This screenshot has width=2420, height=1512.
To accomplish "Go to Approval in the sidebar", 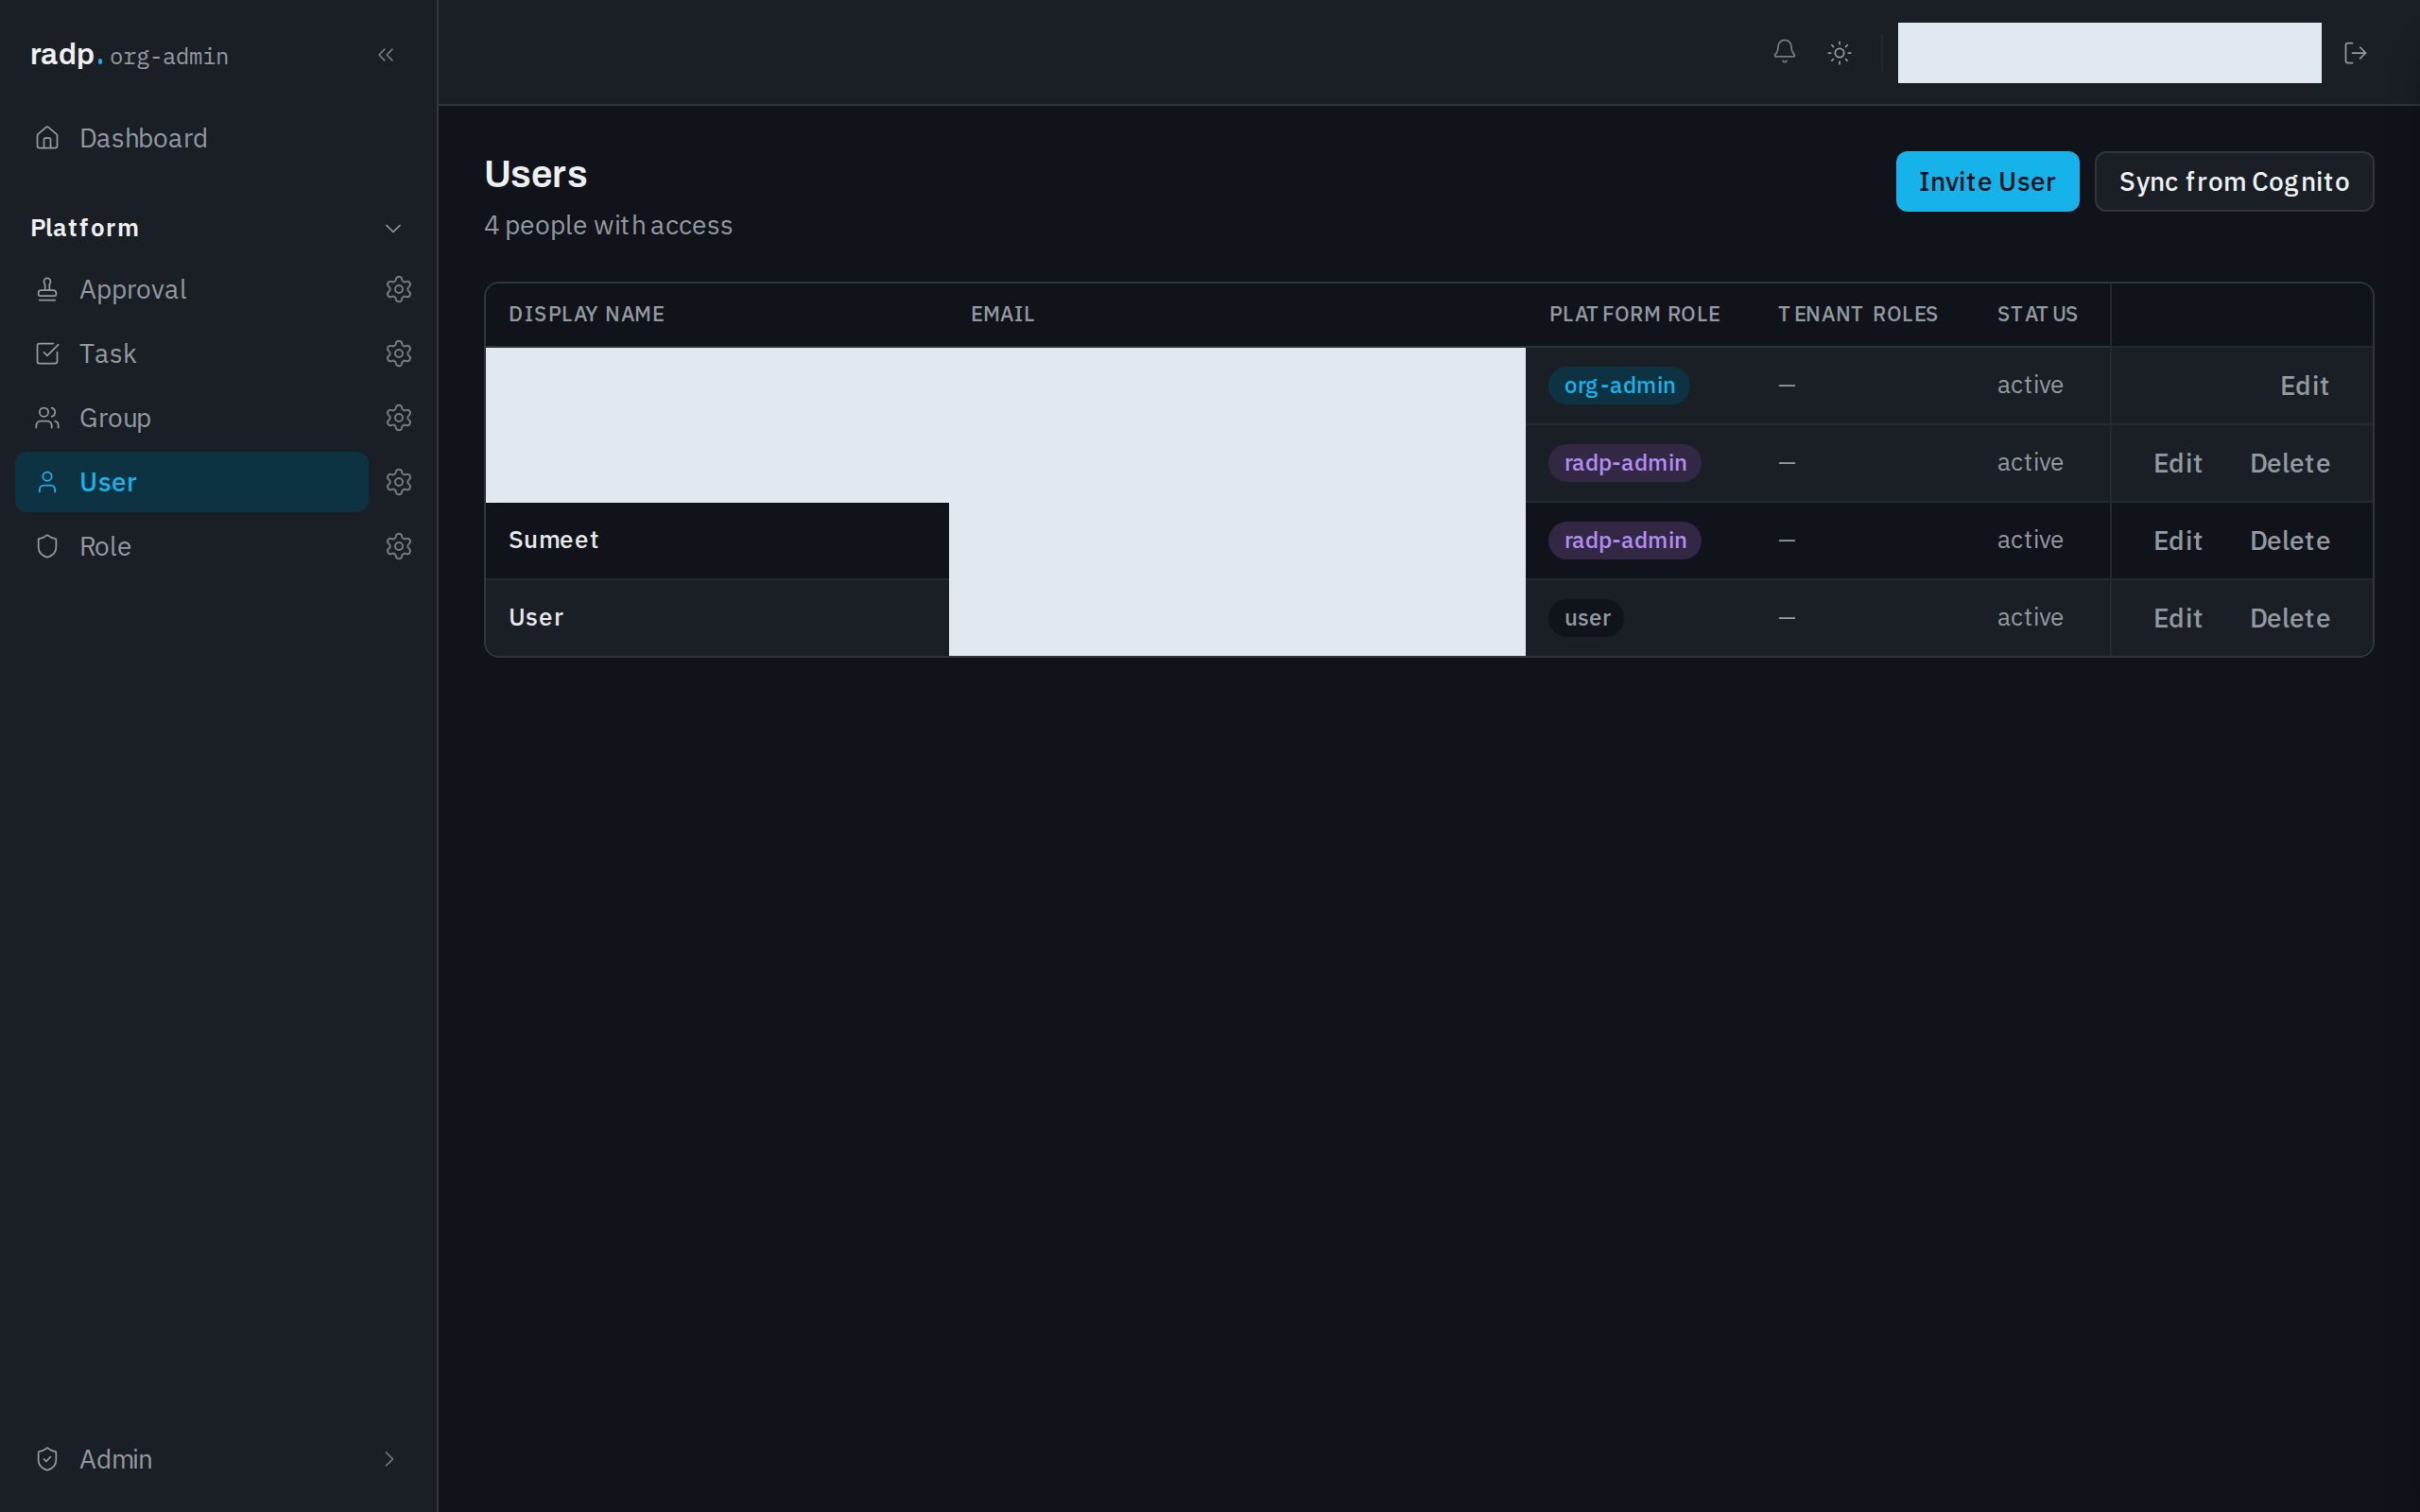I will coord(192,289).
